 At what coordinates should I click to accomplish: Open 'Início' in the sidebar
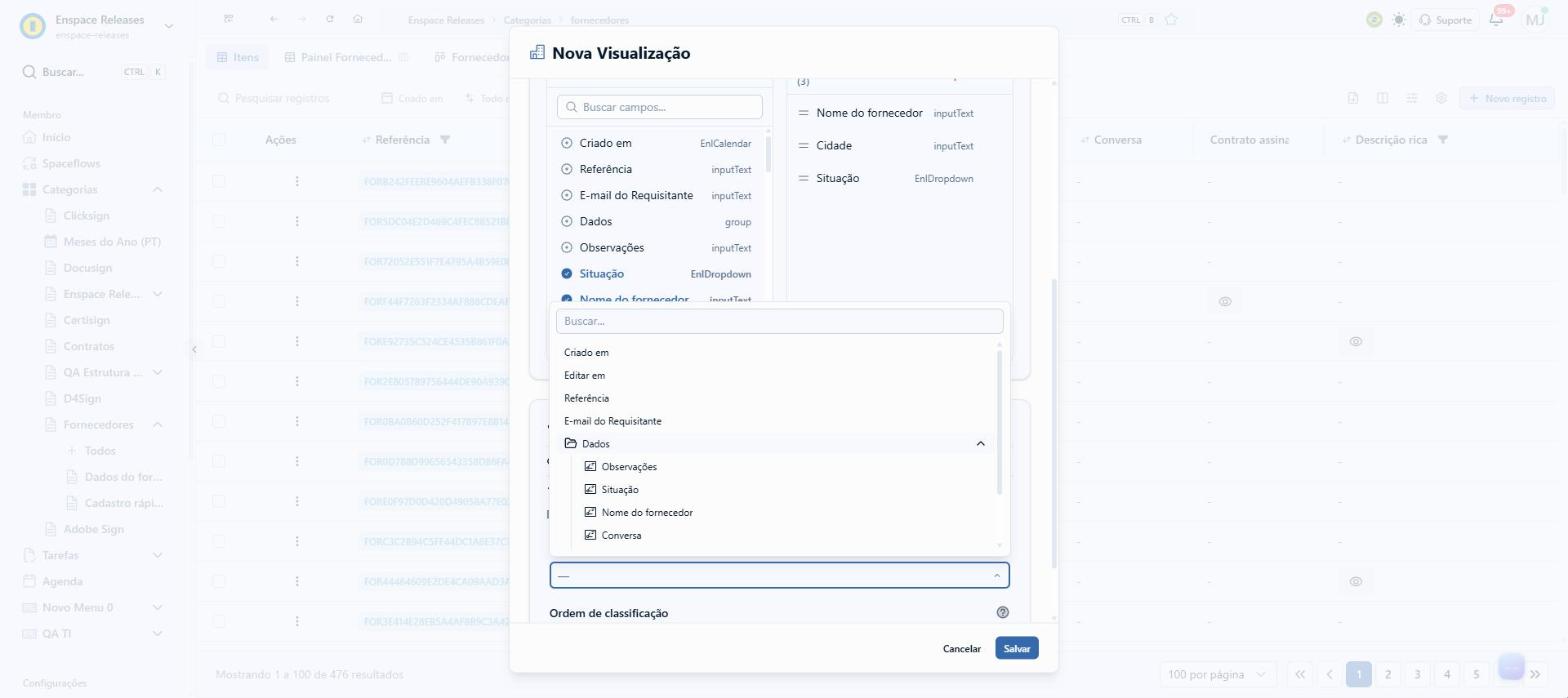click(56, 137)
